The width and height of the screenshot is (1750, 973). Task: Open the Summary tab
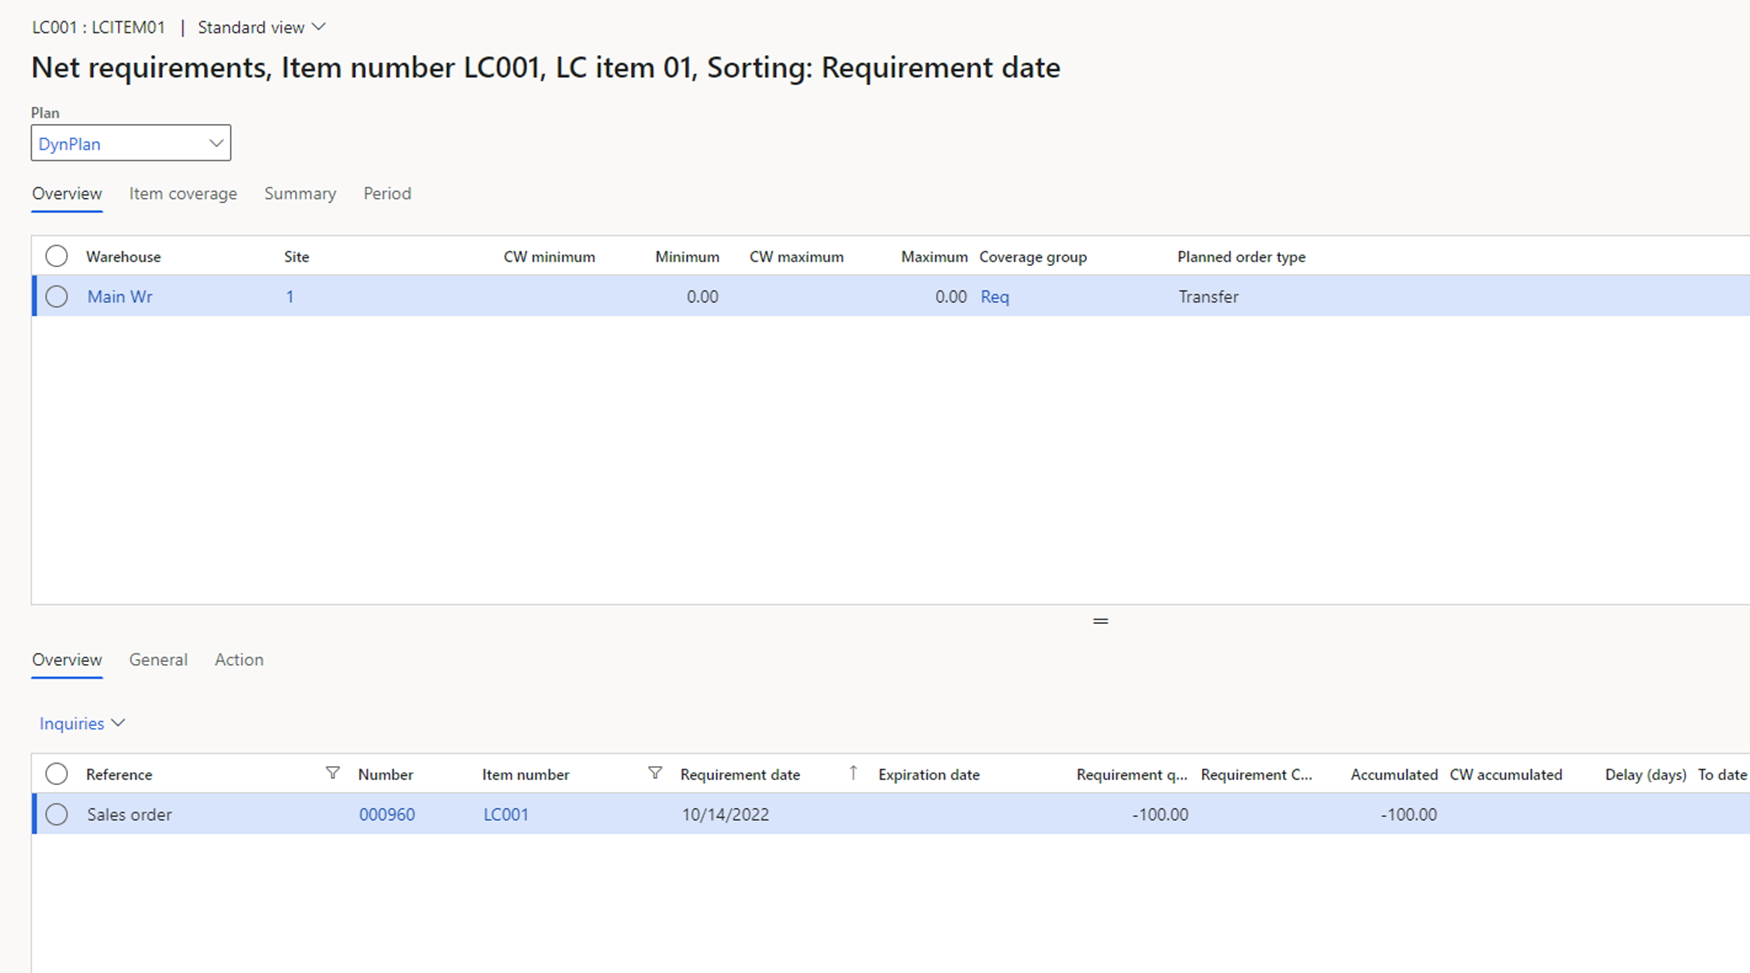point(300,193)
